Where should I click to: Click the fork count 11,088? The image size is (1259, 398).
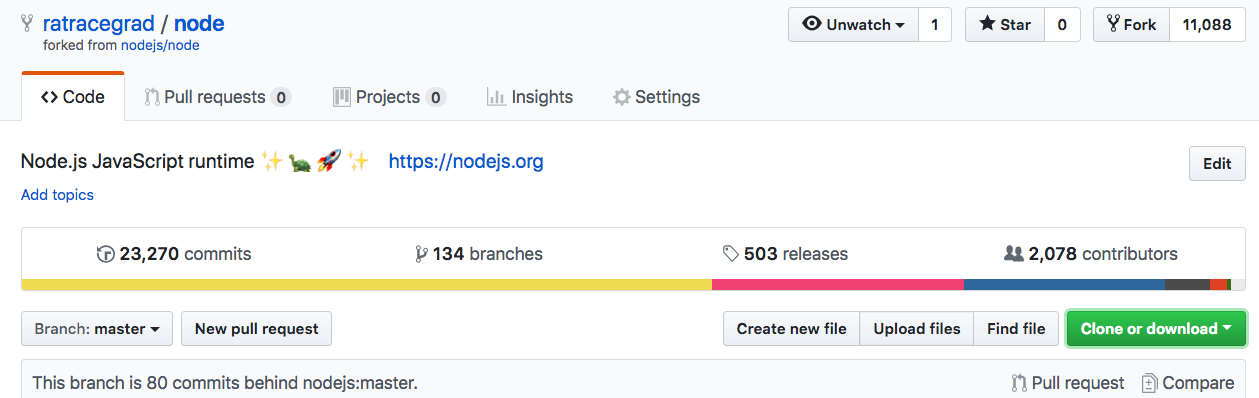click(x=1207, y=25)
